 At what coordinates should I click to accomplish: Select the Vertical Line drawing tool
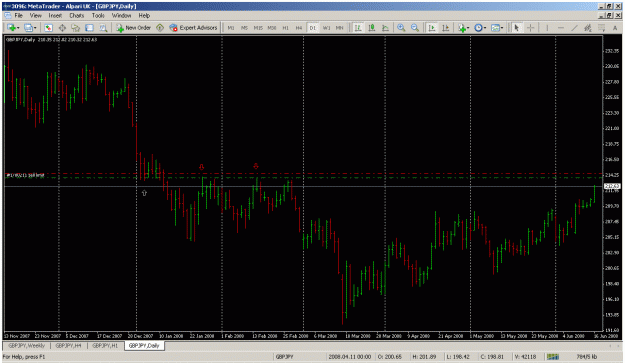(547, 27)
